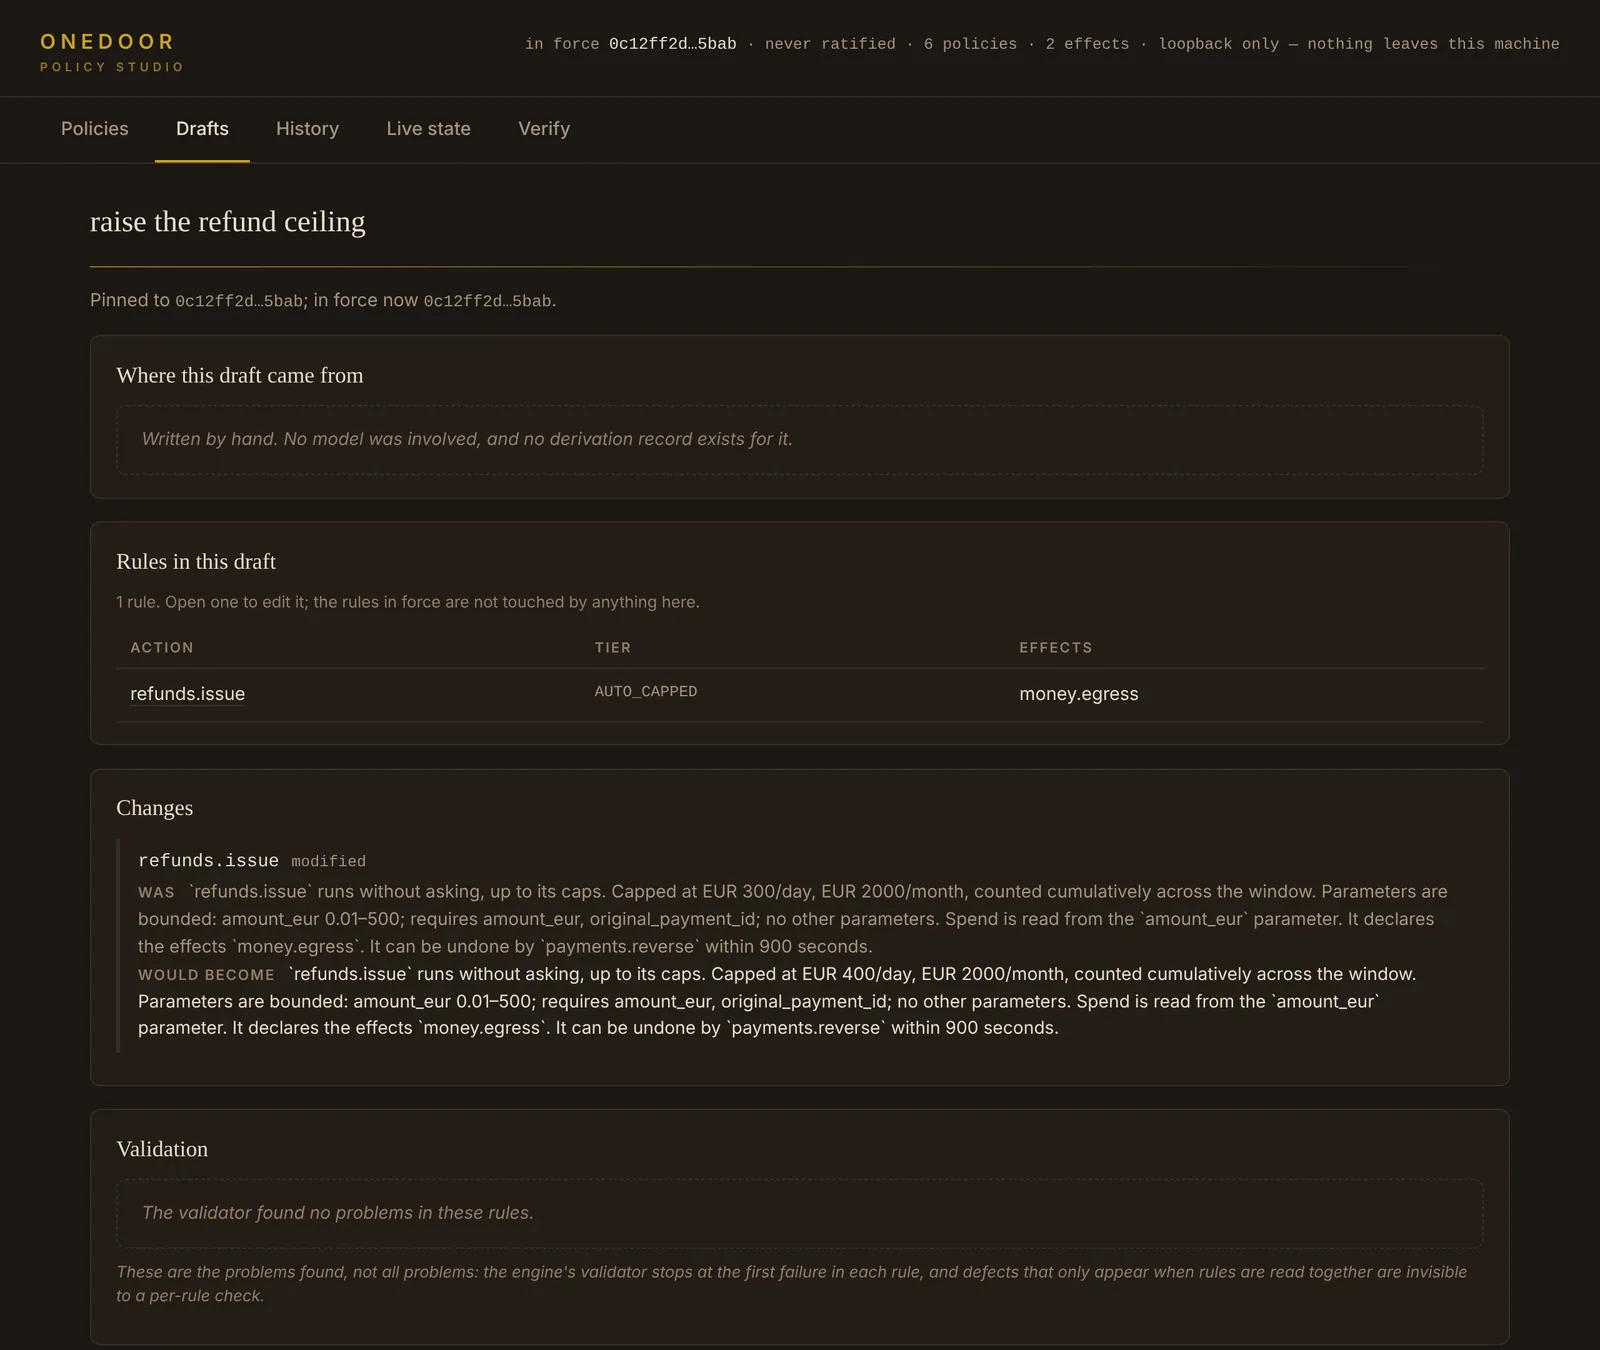Screen dimensions: 1600x1350
Task: Click the Validation section heading
Action: point(162,1149)
